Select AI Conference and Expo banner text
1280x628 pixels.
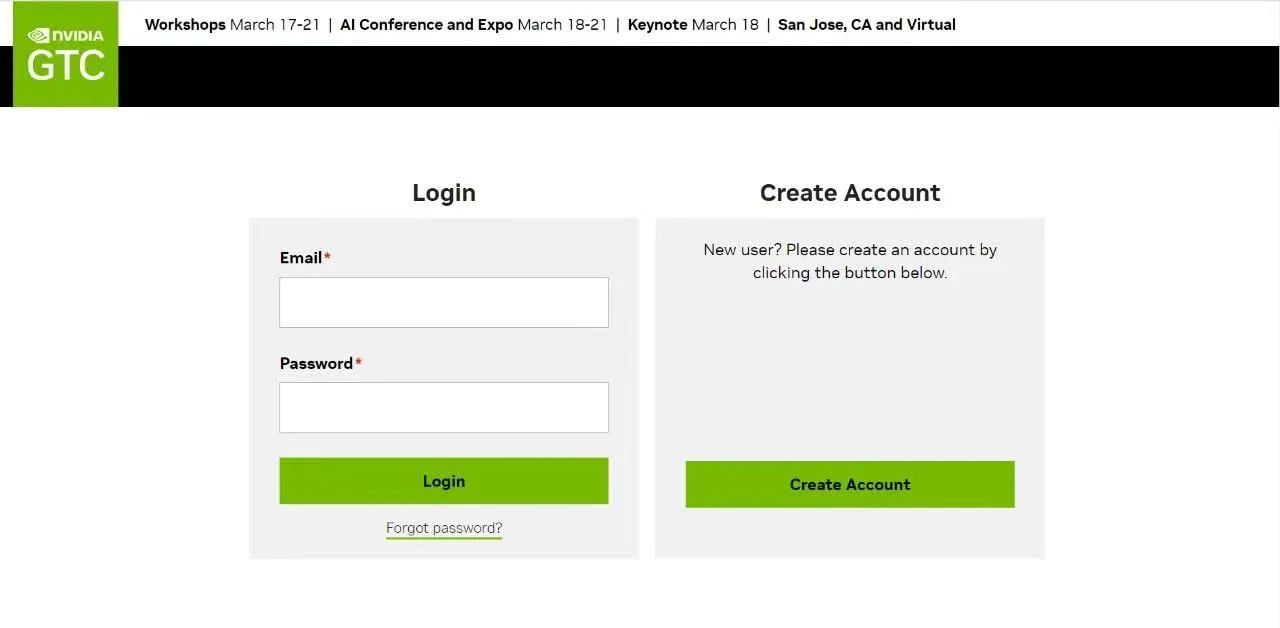tap(474, 24)
